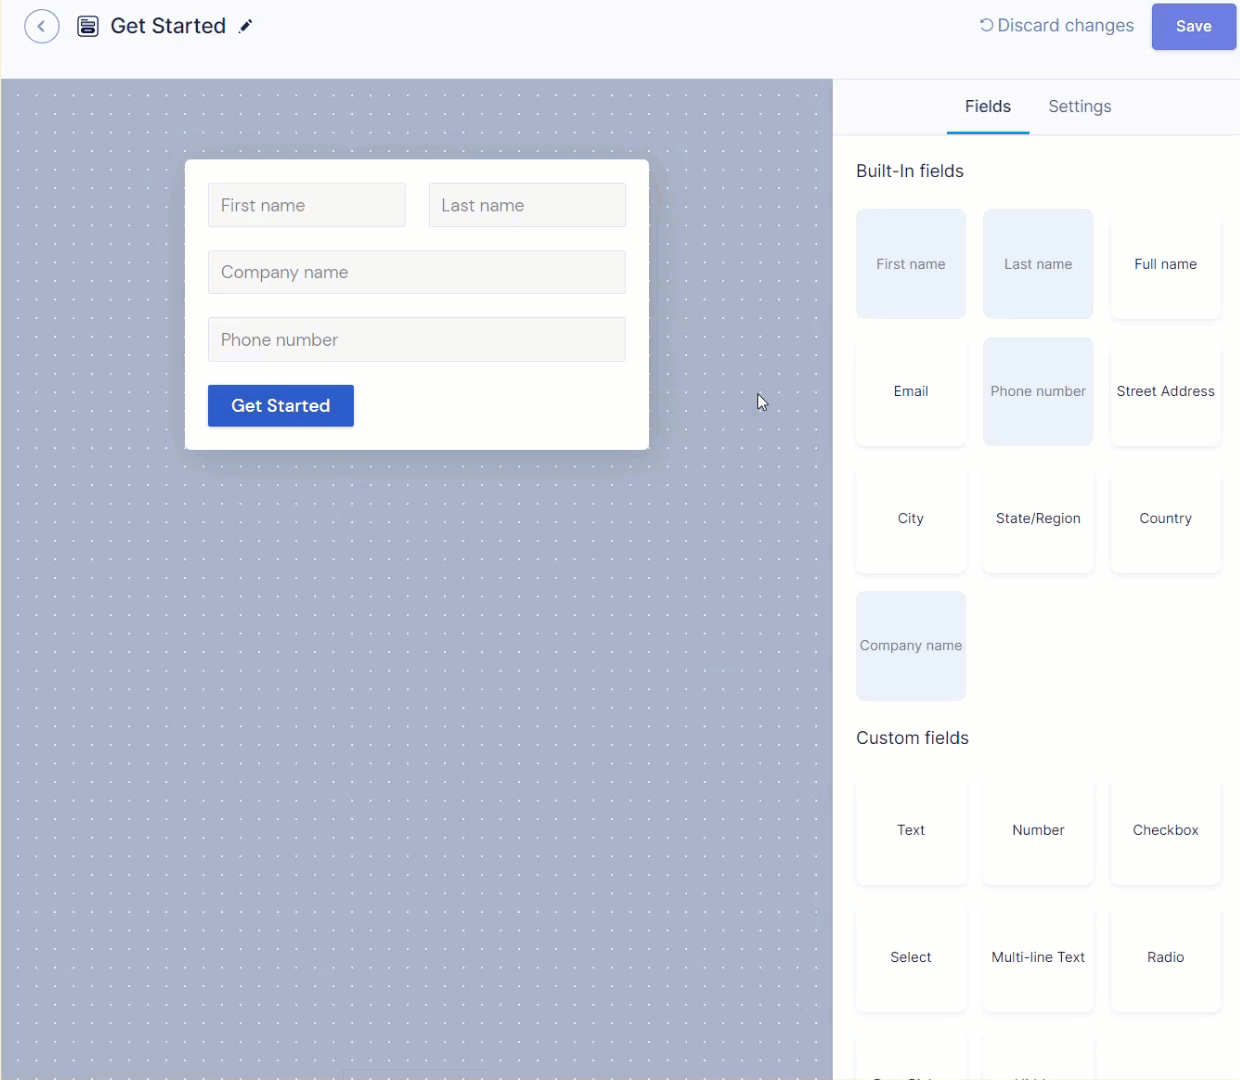Screen dimensions: 1240x1080
Task: Add a custom Radio field
Action: pos(1165,957)
